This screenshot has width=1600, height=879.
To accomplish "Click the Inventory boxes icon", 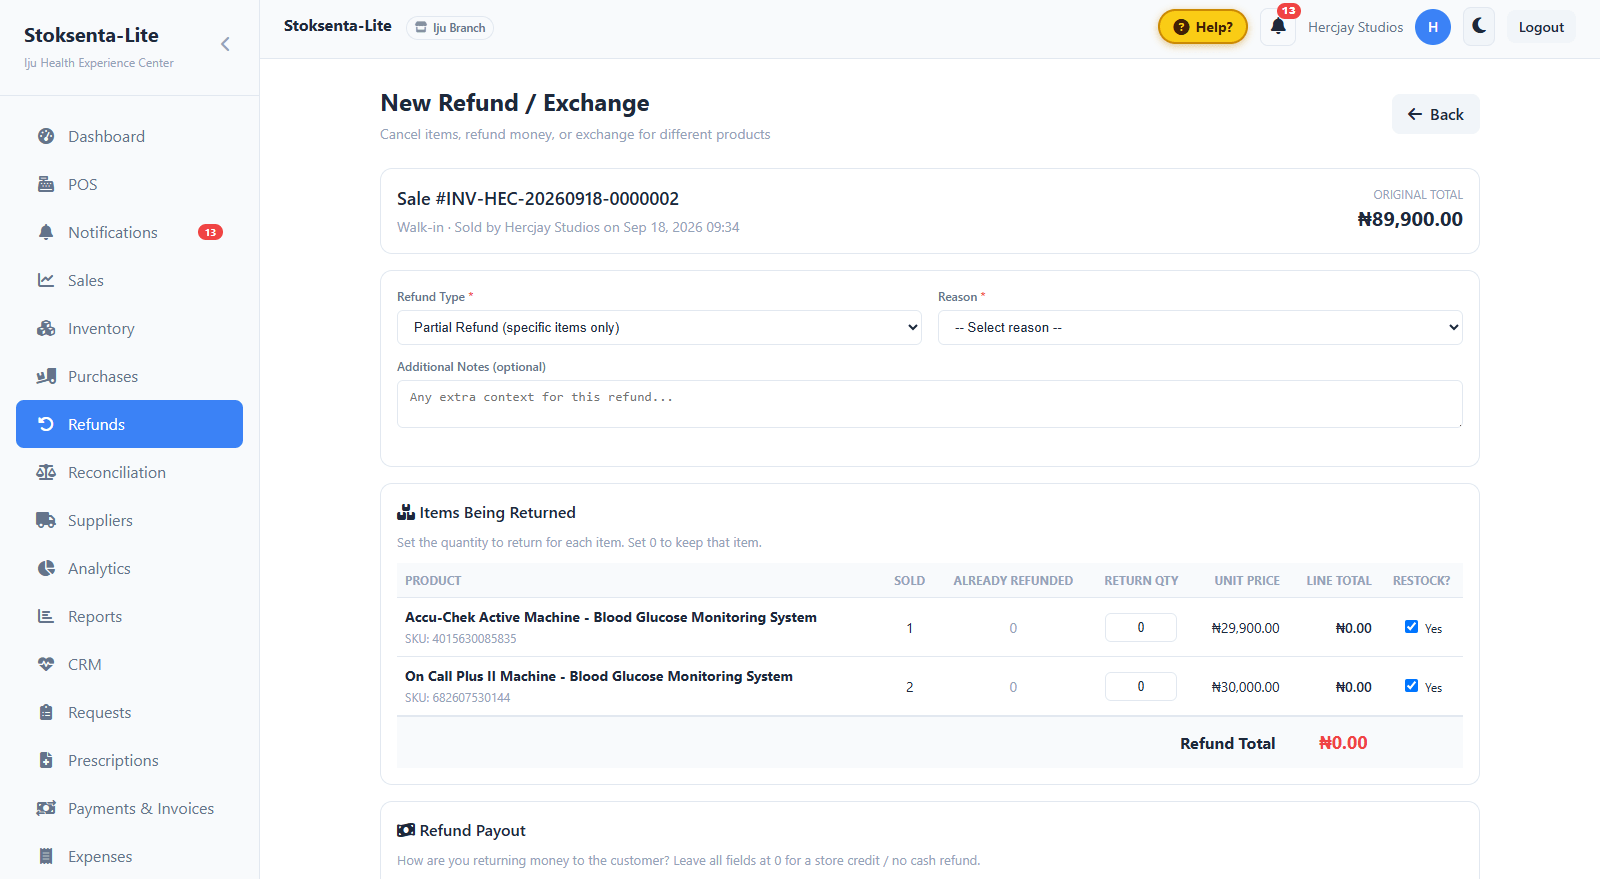I will [46, 328].
